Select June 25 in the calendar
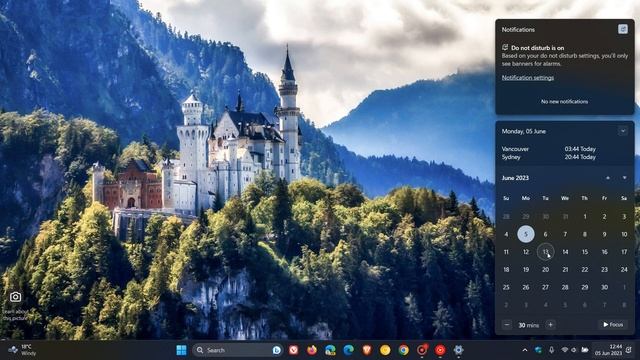Screen dimensions: 640x360 tap(506, 287)
